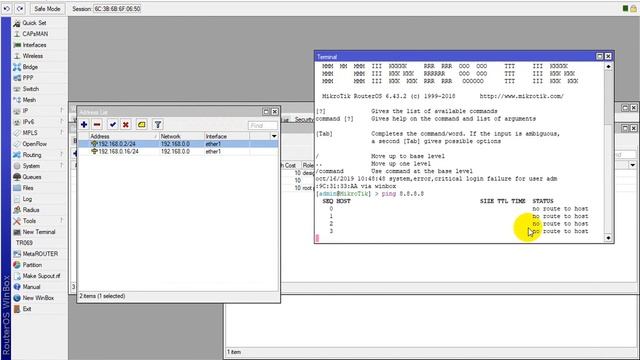Expand the MPLS submenu

click(x=30, y=133)
